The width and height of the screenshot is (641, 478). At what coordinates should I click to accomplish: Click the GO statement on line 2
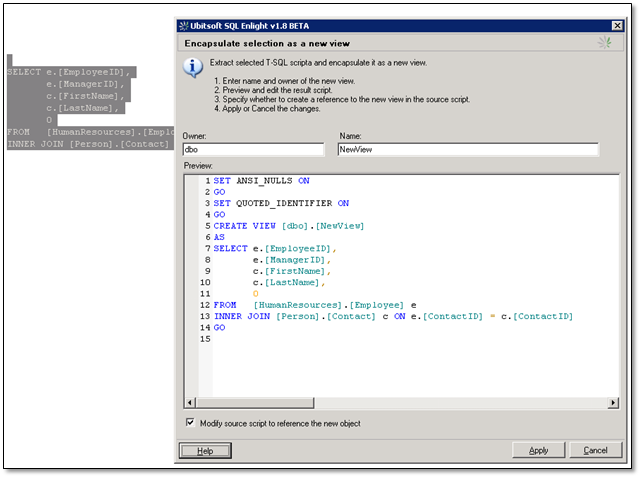click(220, 192)
